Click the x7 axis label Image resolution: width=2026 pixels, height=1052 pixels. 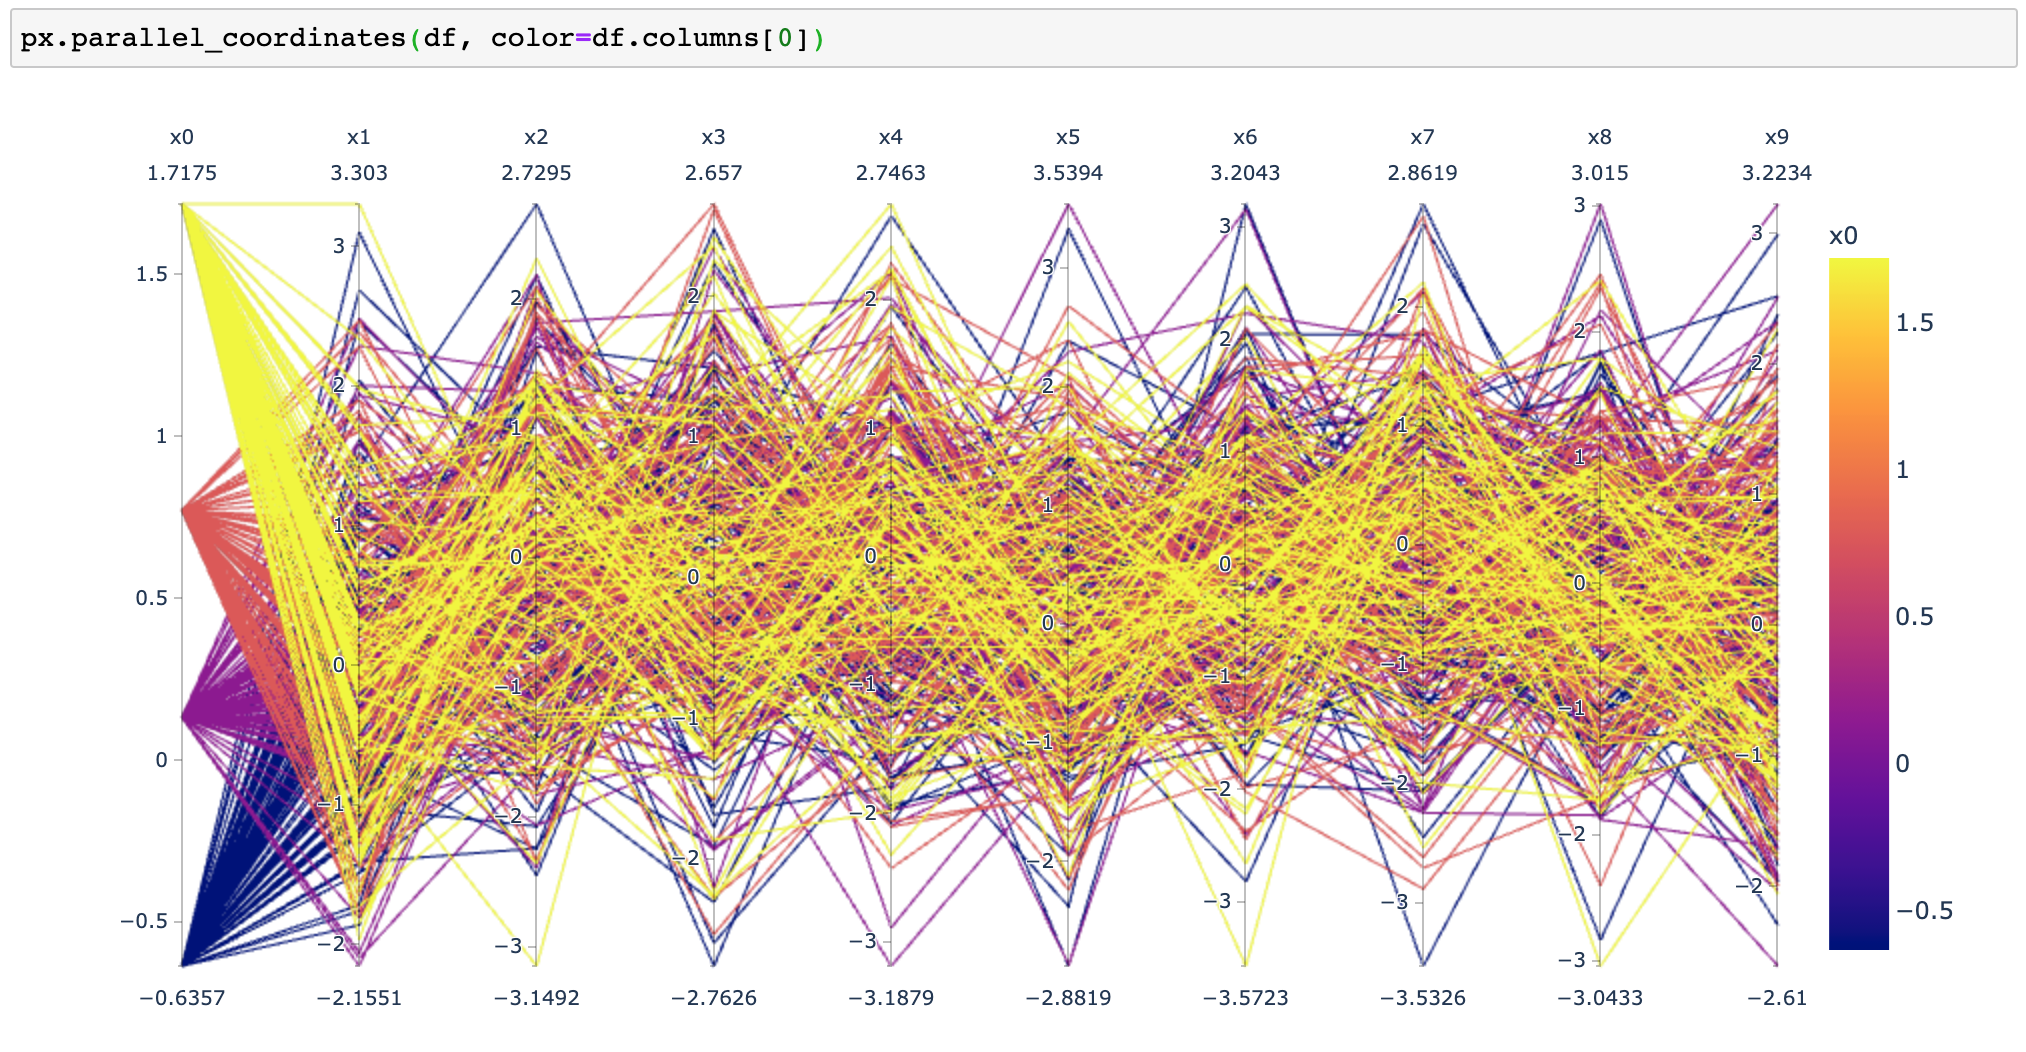click(1422, 137)
